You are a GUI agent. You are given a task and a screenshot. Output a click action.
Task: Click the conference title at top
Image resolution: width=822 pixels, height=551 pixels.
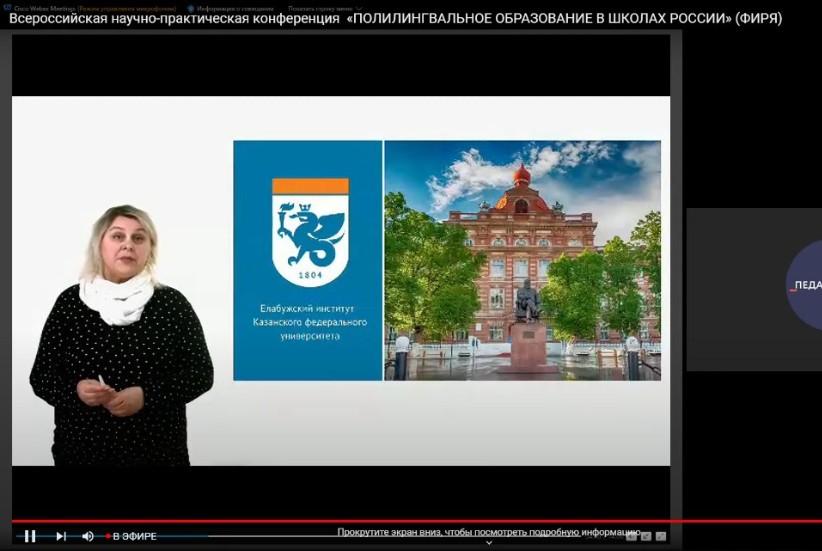[x=395, y=19]
